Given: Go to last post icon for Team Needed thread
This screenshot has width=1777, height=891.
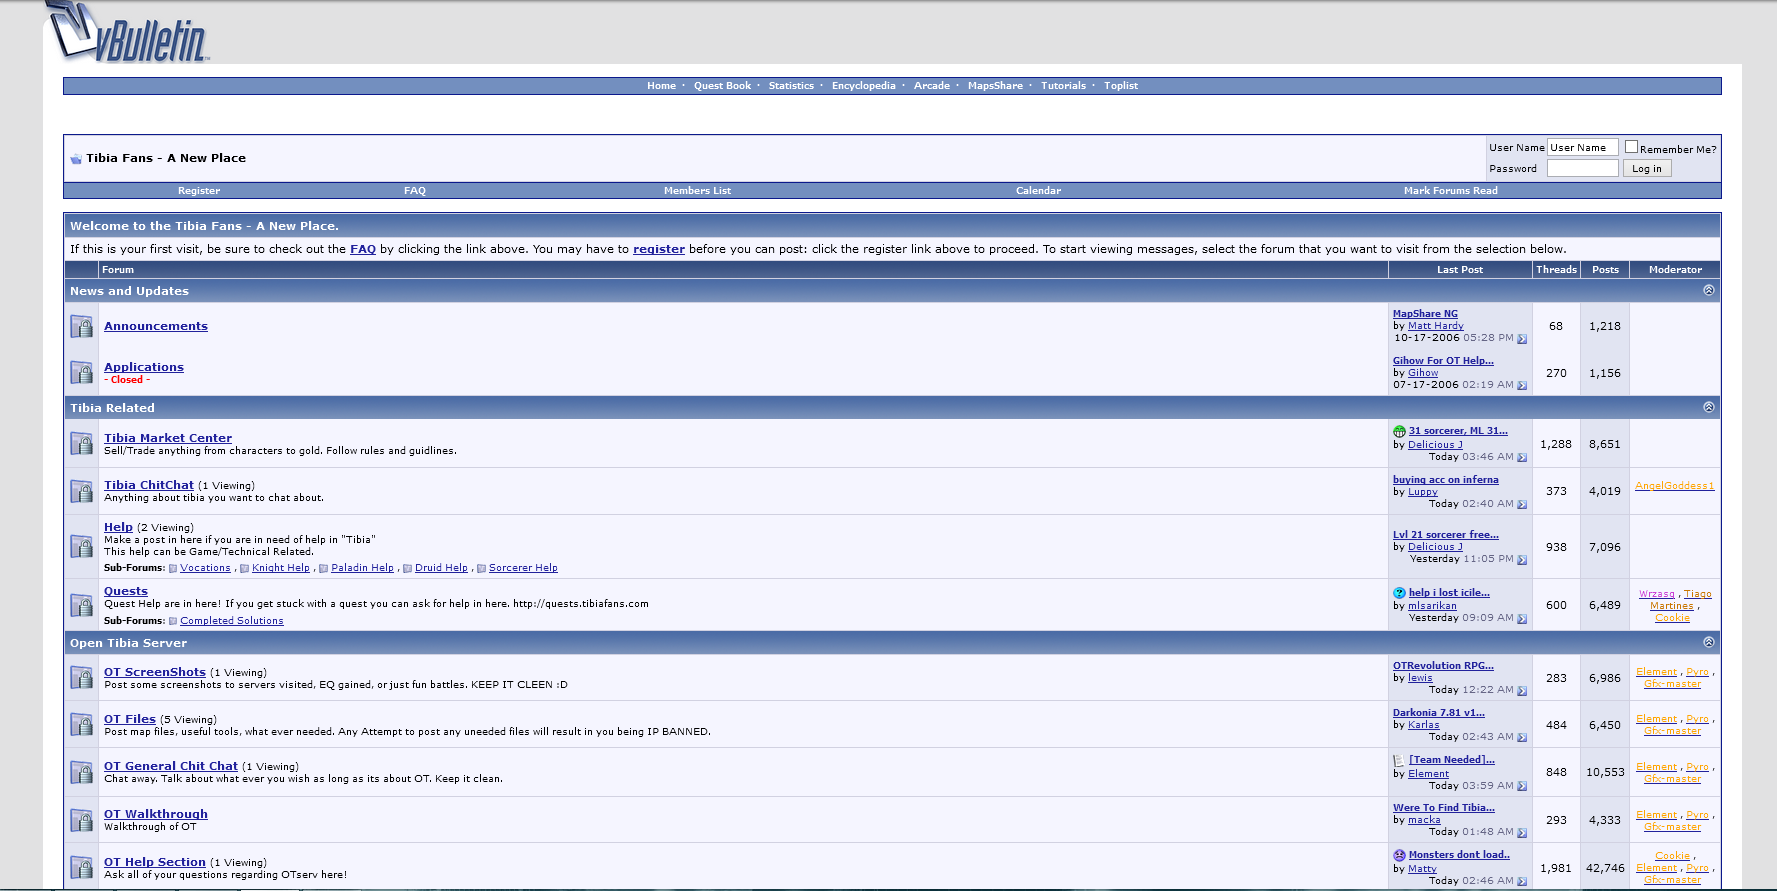Looking at the screenshot, I should tap(1522, 786).
